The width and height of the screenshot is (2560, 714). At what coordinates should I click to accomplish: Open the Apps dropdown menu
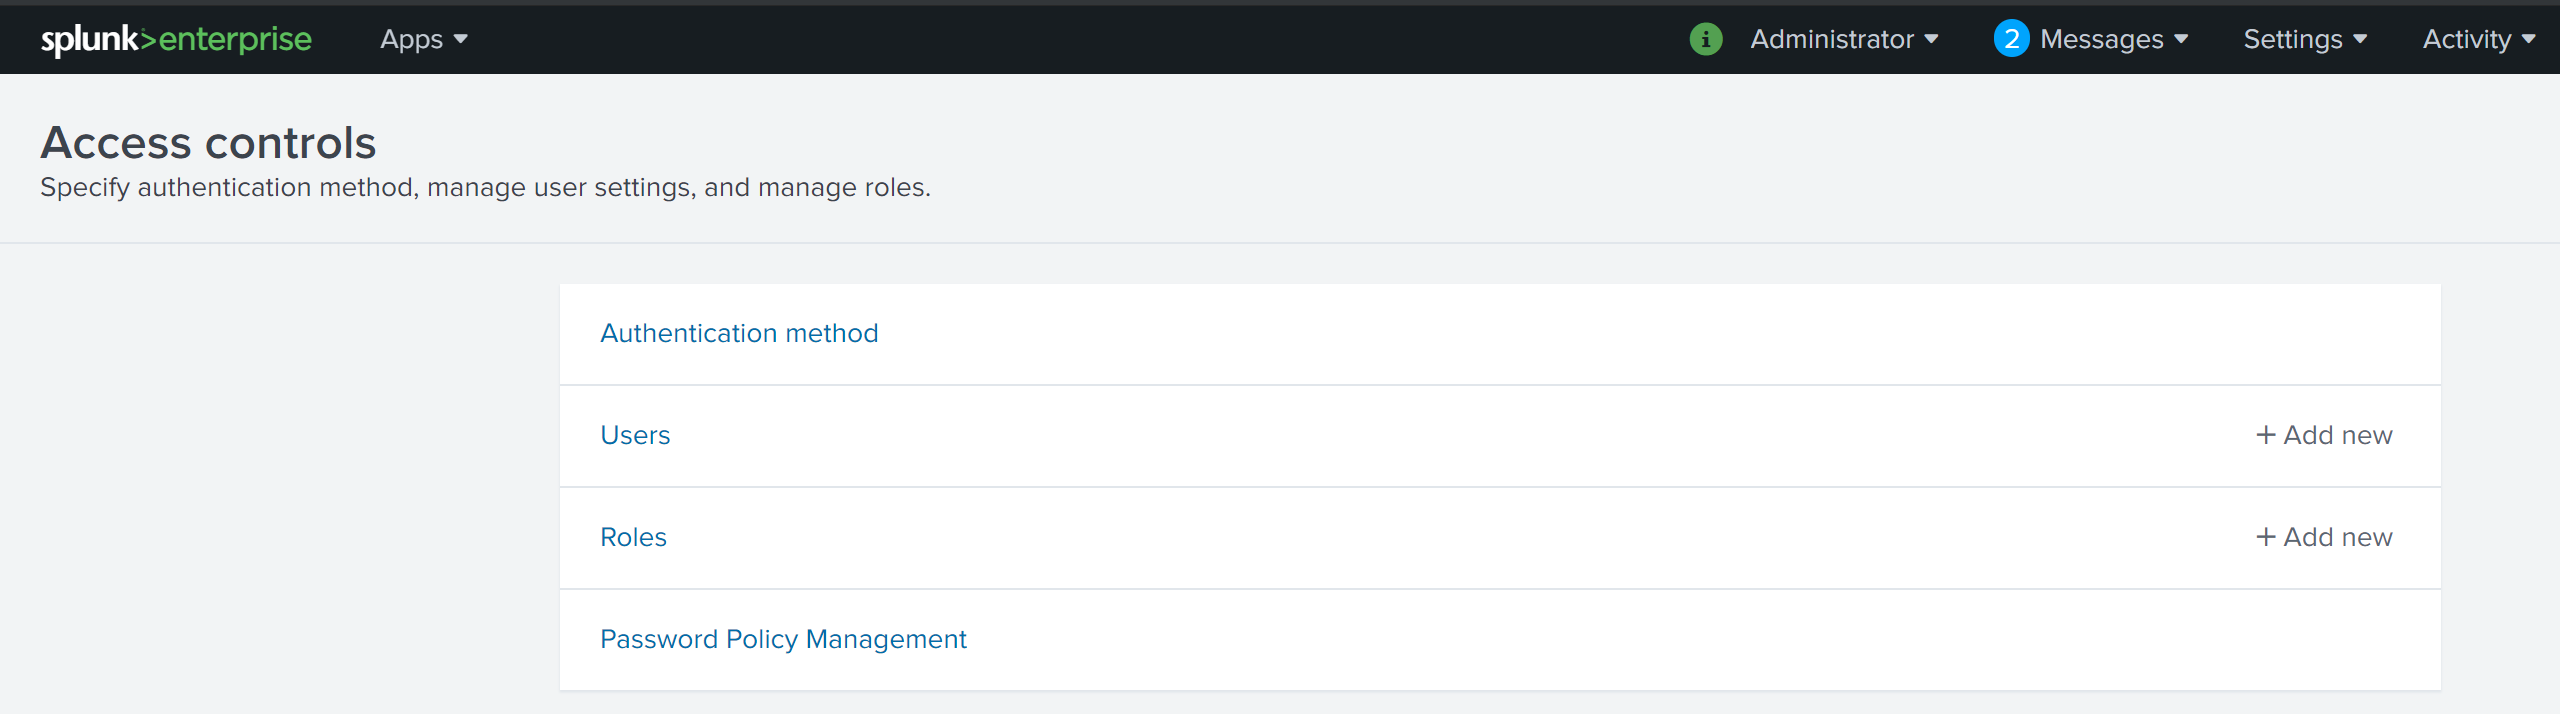pos(423,39)
